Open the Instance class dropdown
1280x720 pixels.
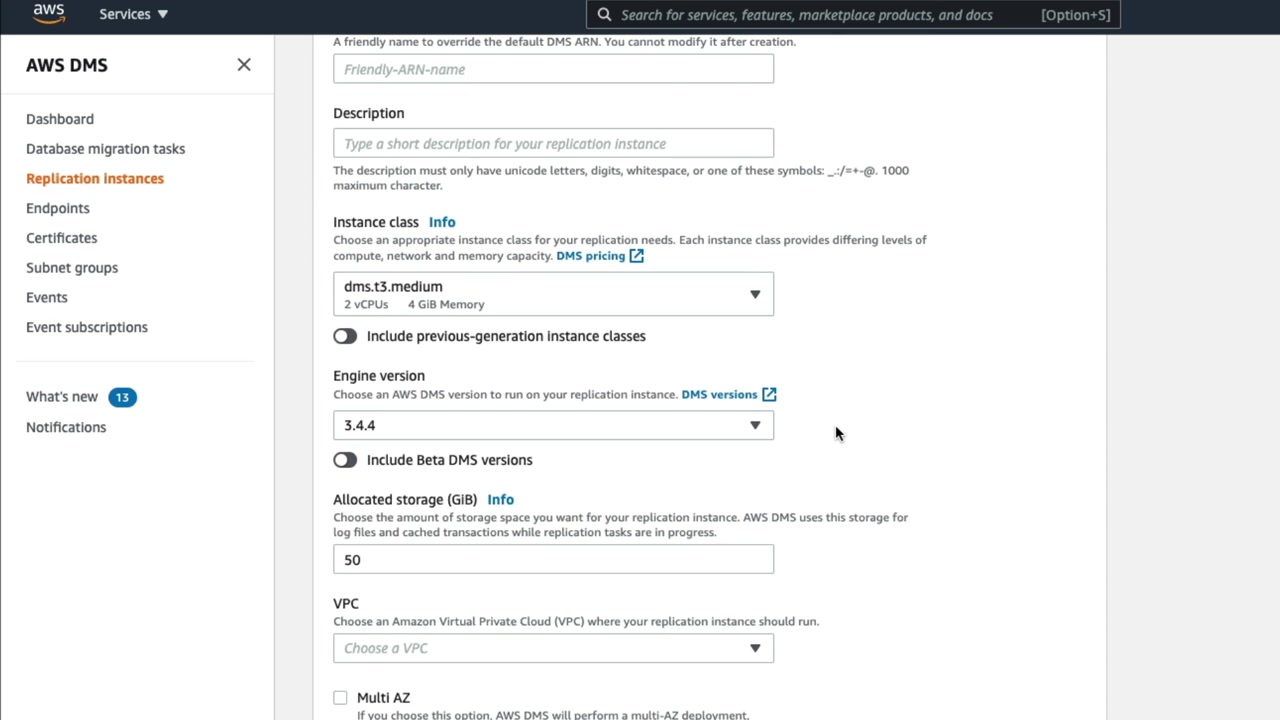[553, 294]
